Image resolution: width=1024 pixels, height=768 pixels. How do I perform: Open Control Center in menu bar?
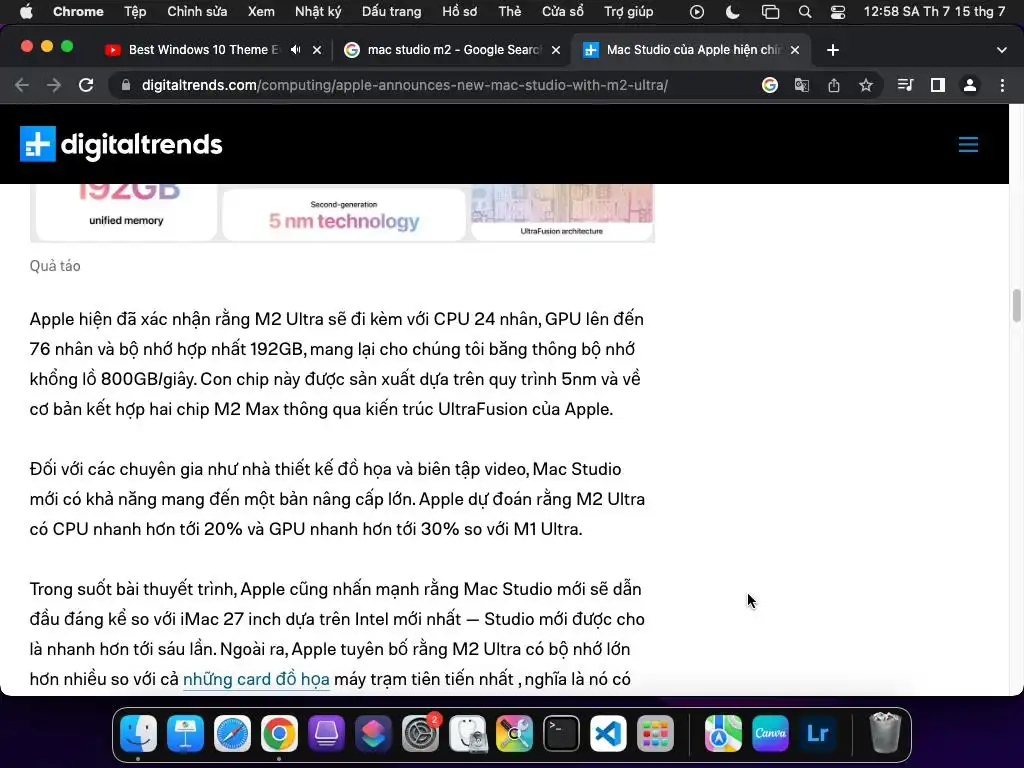tap(838, 12)
